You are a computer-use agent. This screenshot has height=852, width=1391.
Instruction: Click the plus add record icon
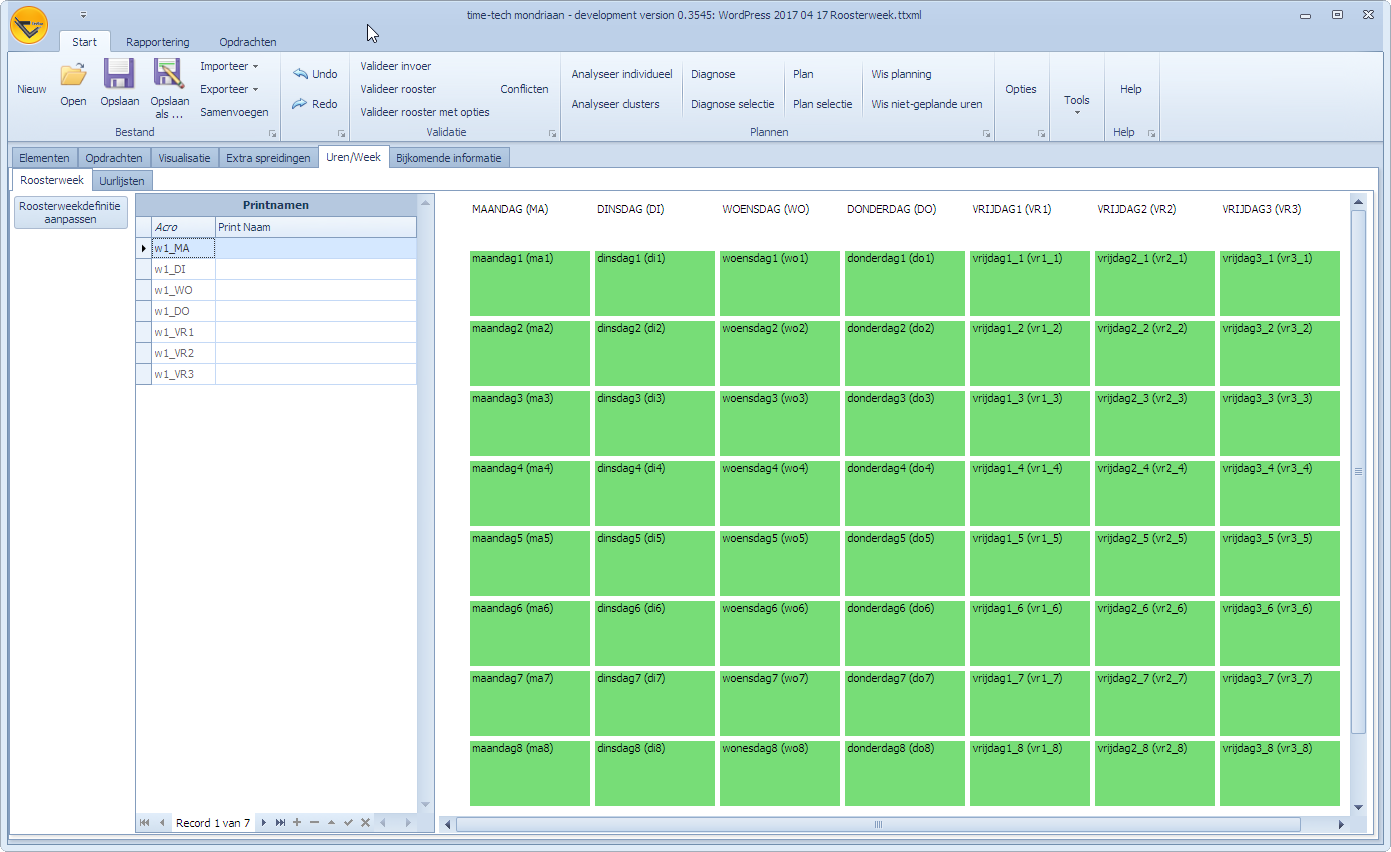(297, 823)
